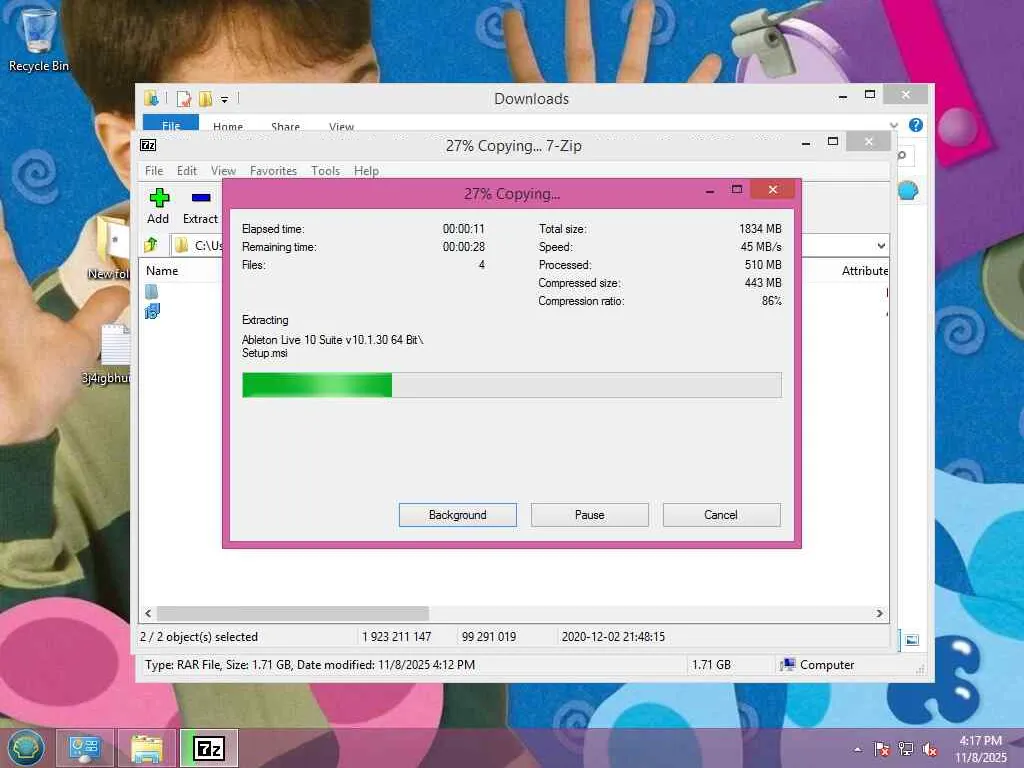Go up one folder with the up-arrow icon
The width and height of the screenshot is (1024, 768).
point(152,245)
